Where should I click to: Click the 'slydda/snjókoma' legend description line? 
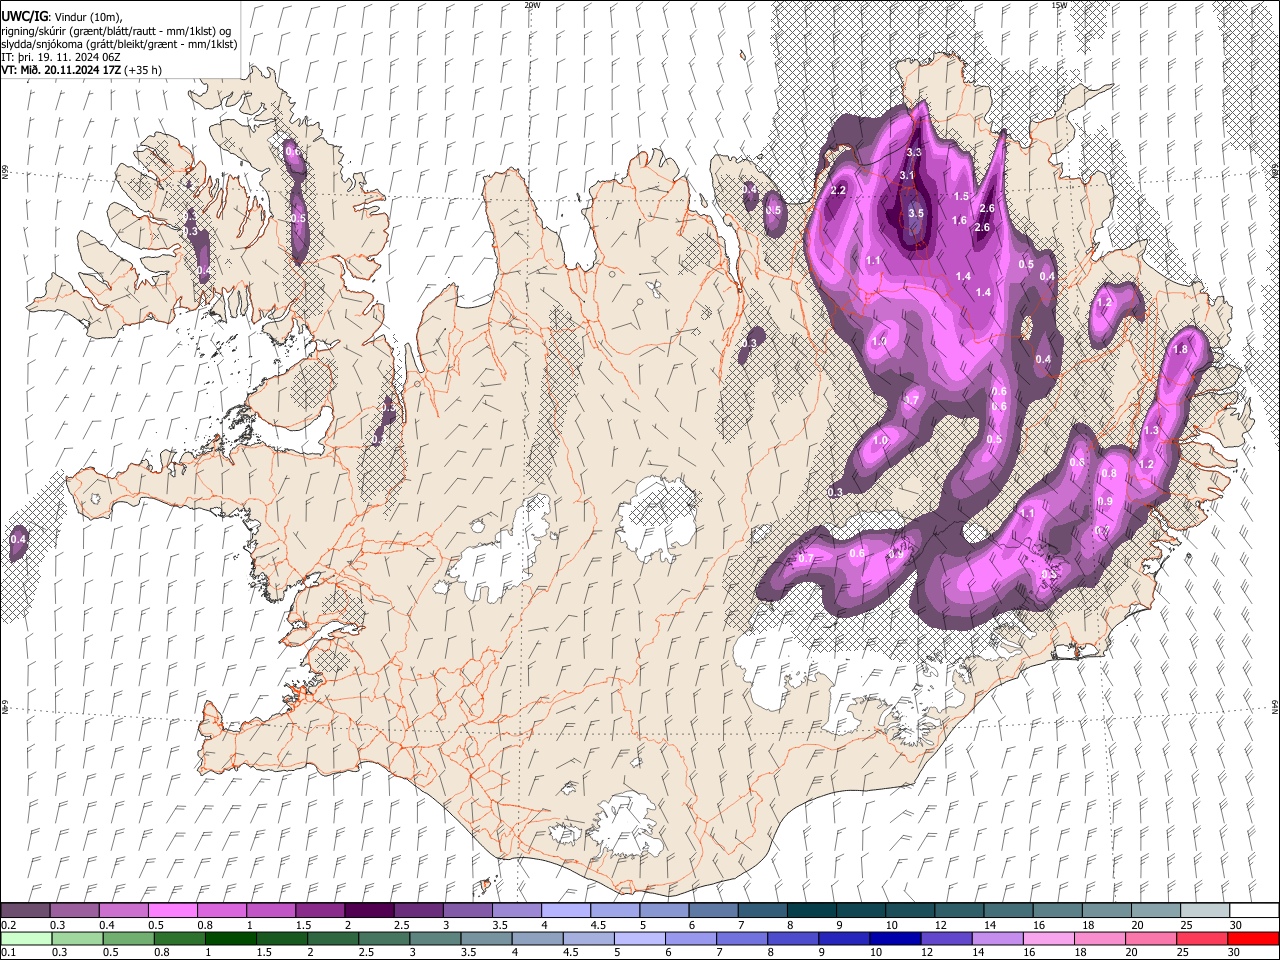(x=119, y=44)
